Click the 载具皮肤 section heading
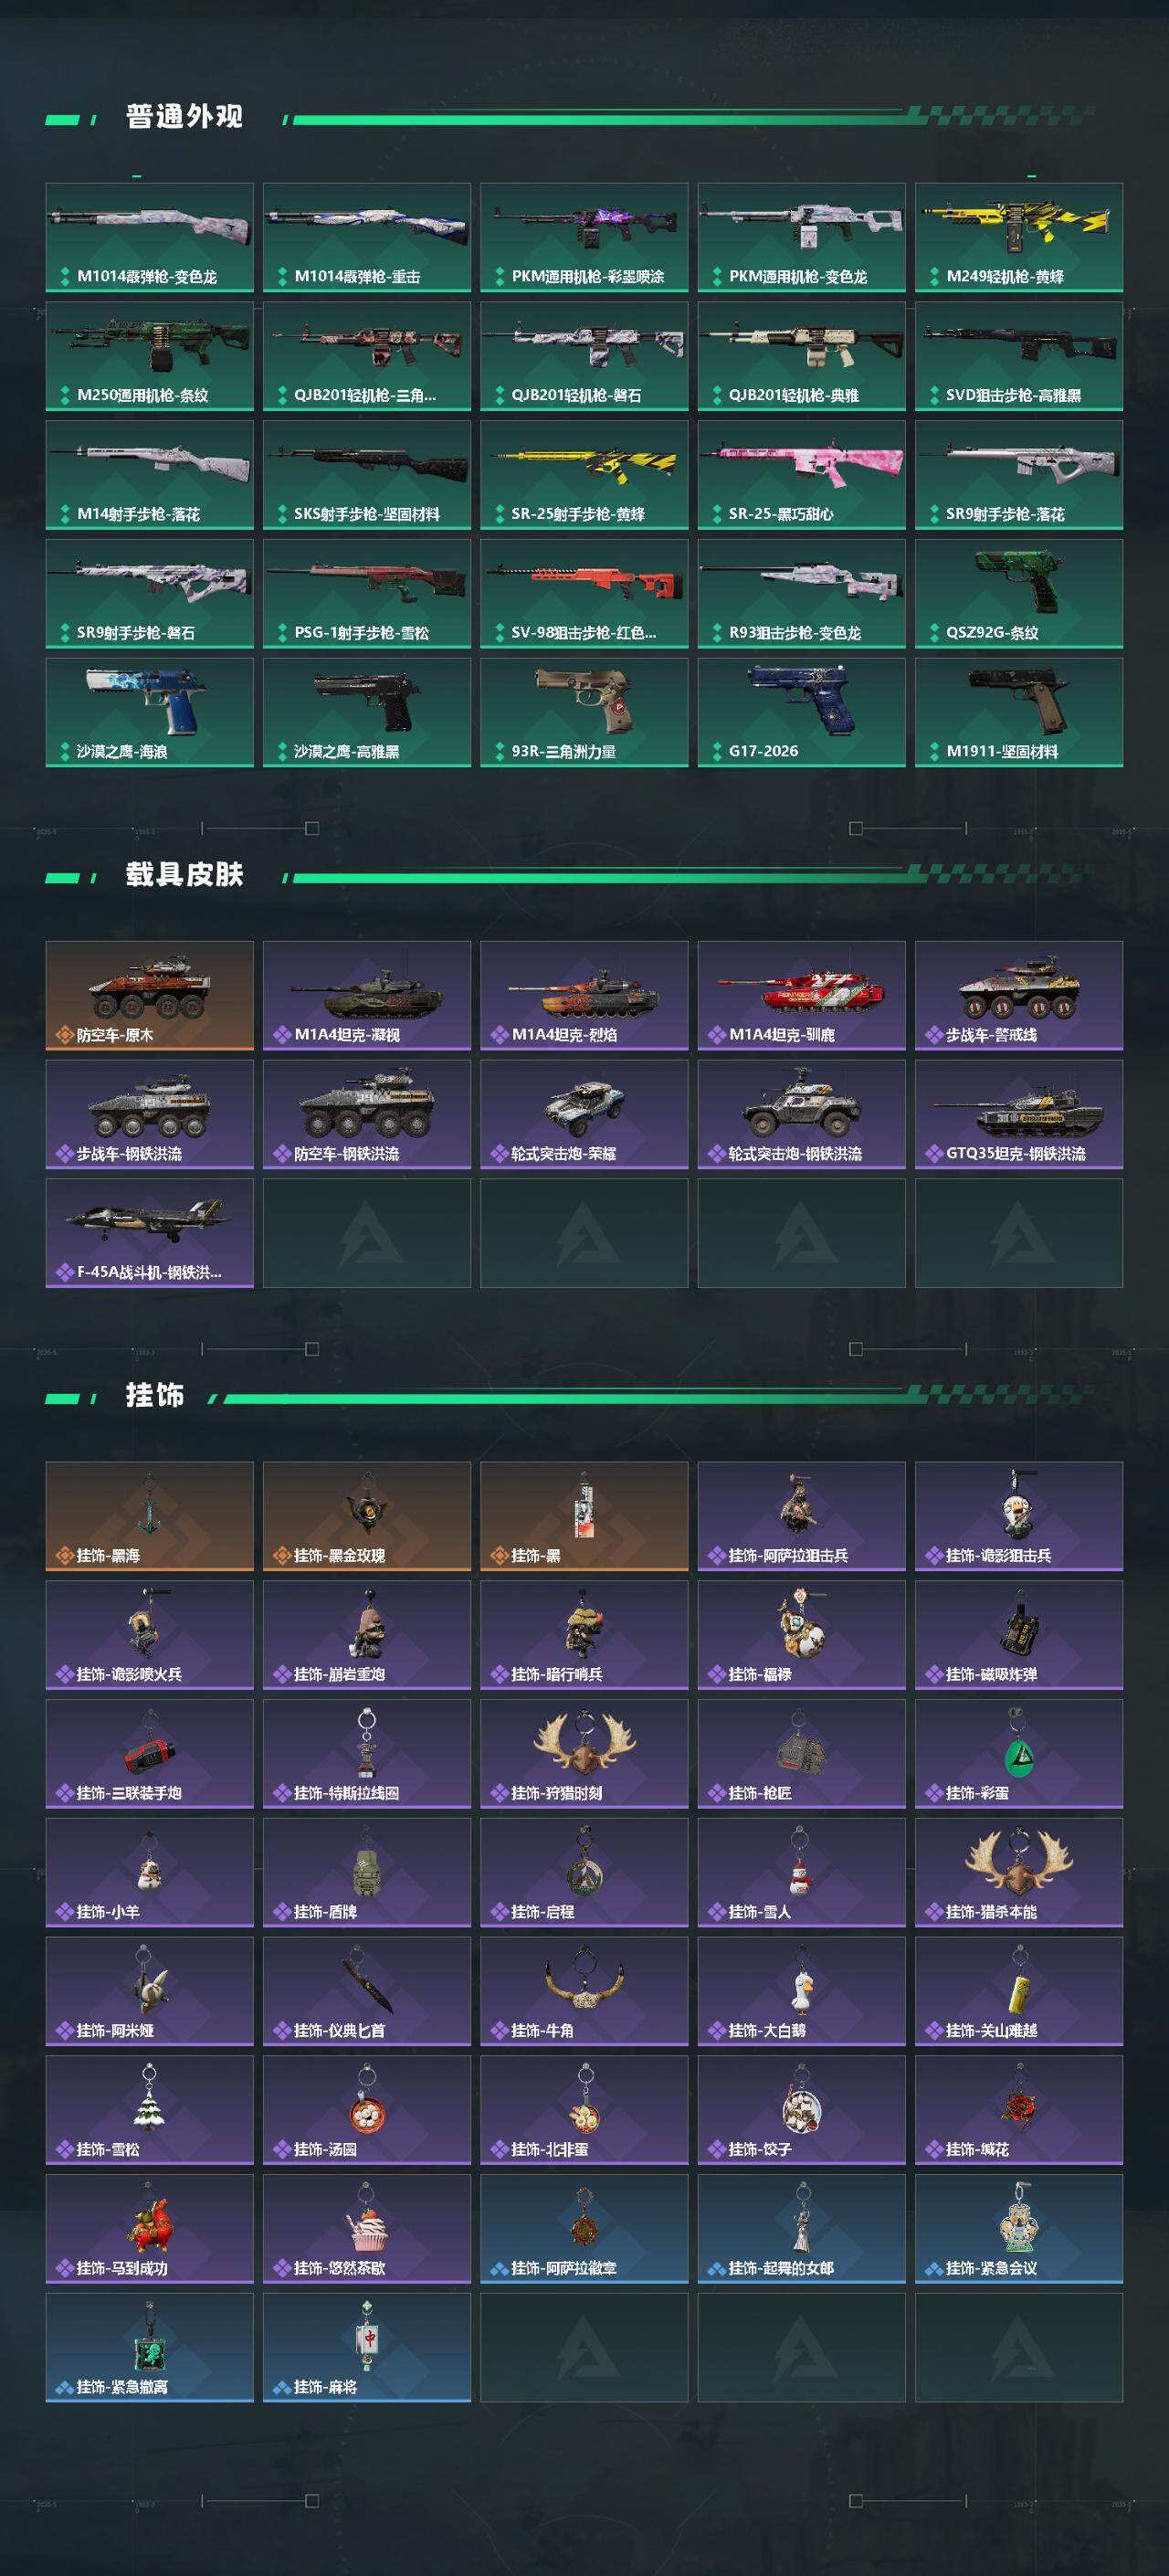The height and width of the screenshot is (2576, 1169). pos(184,874)
